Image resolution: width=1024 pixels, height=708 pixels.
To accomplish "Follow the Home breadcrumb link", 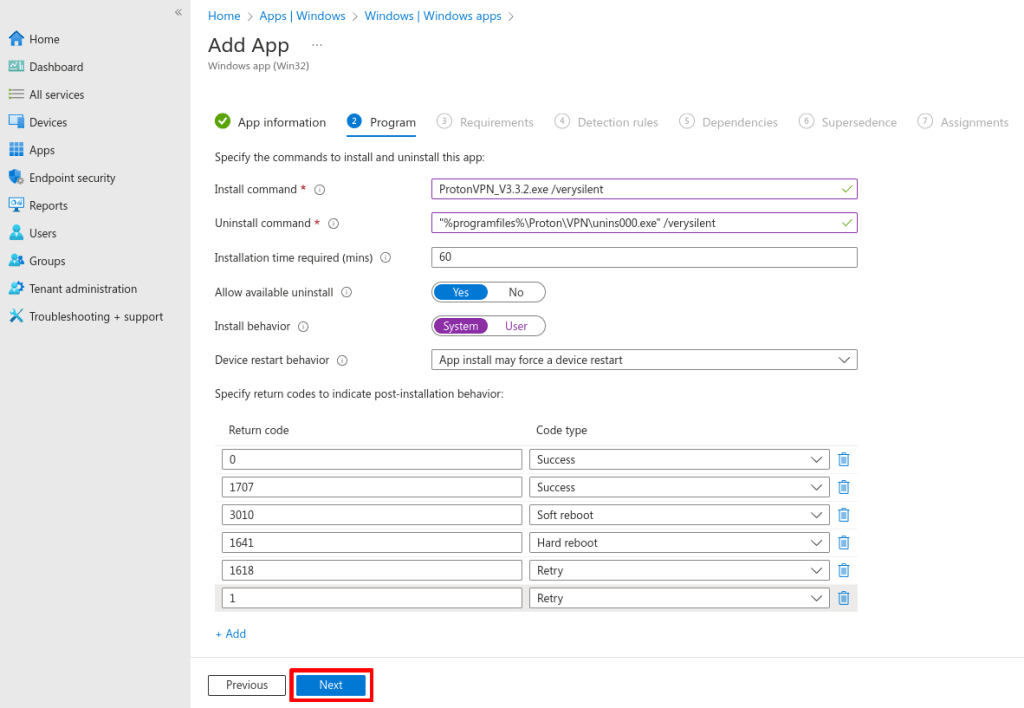I will (x=224, y=16).
